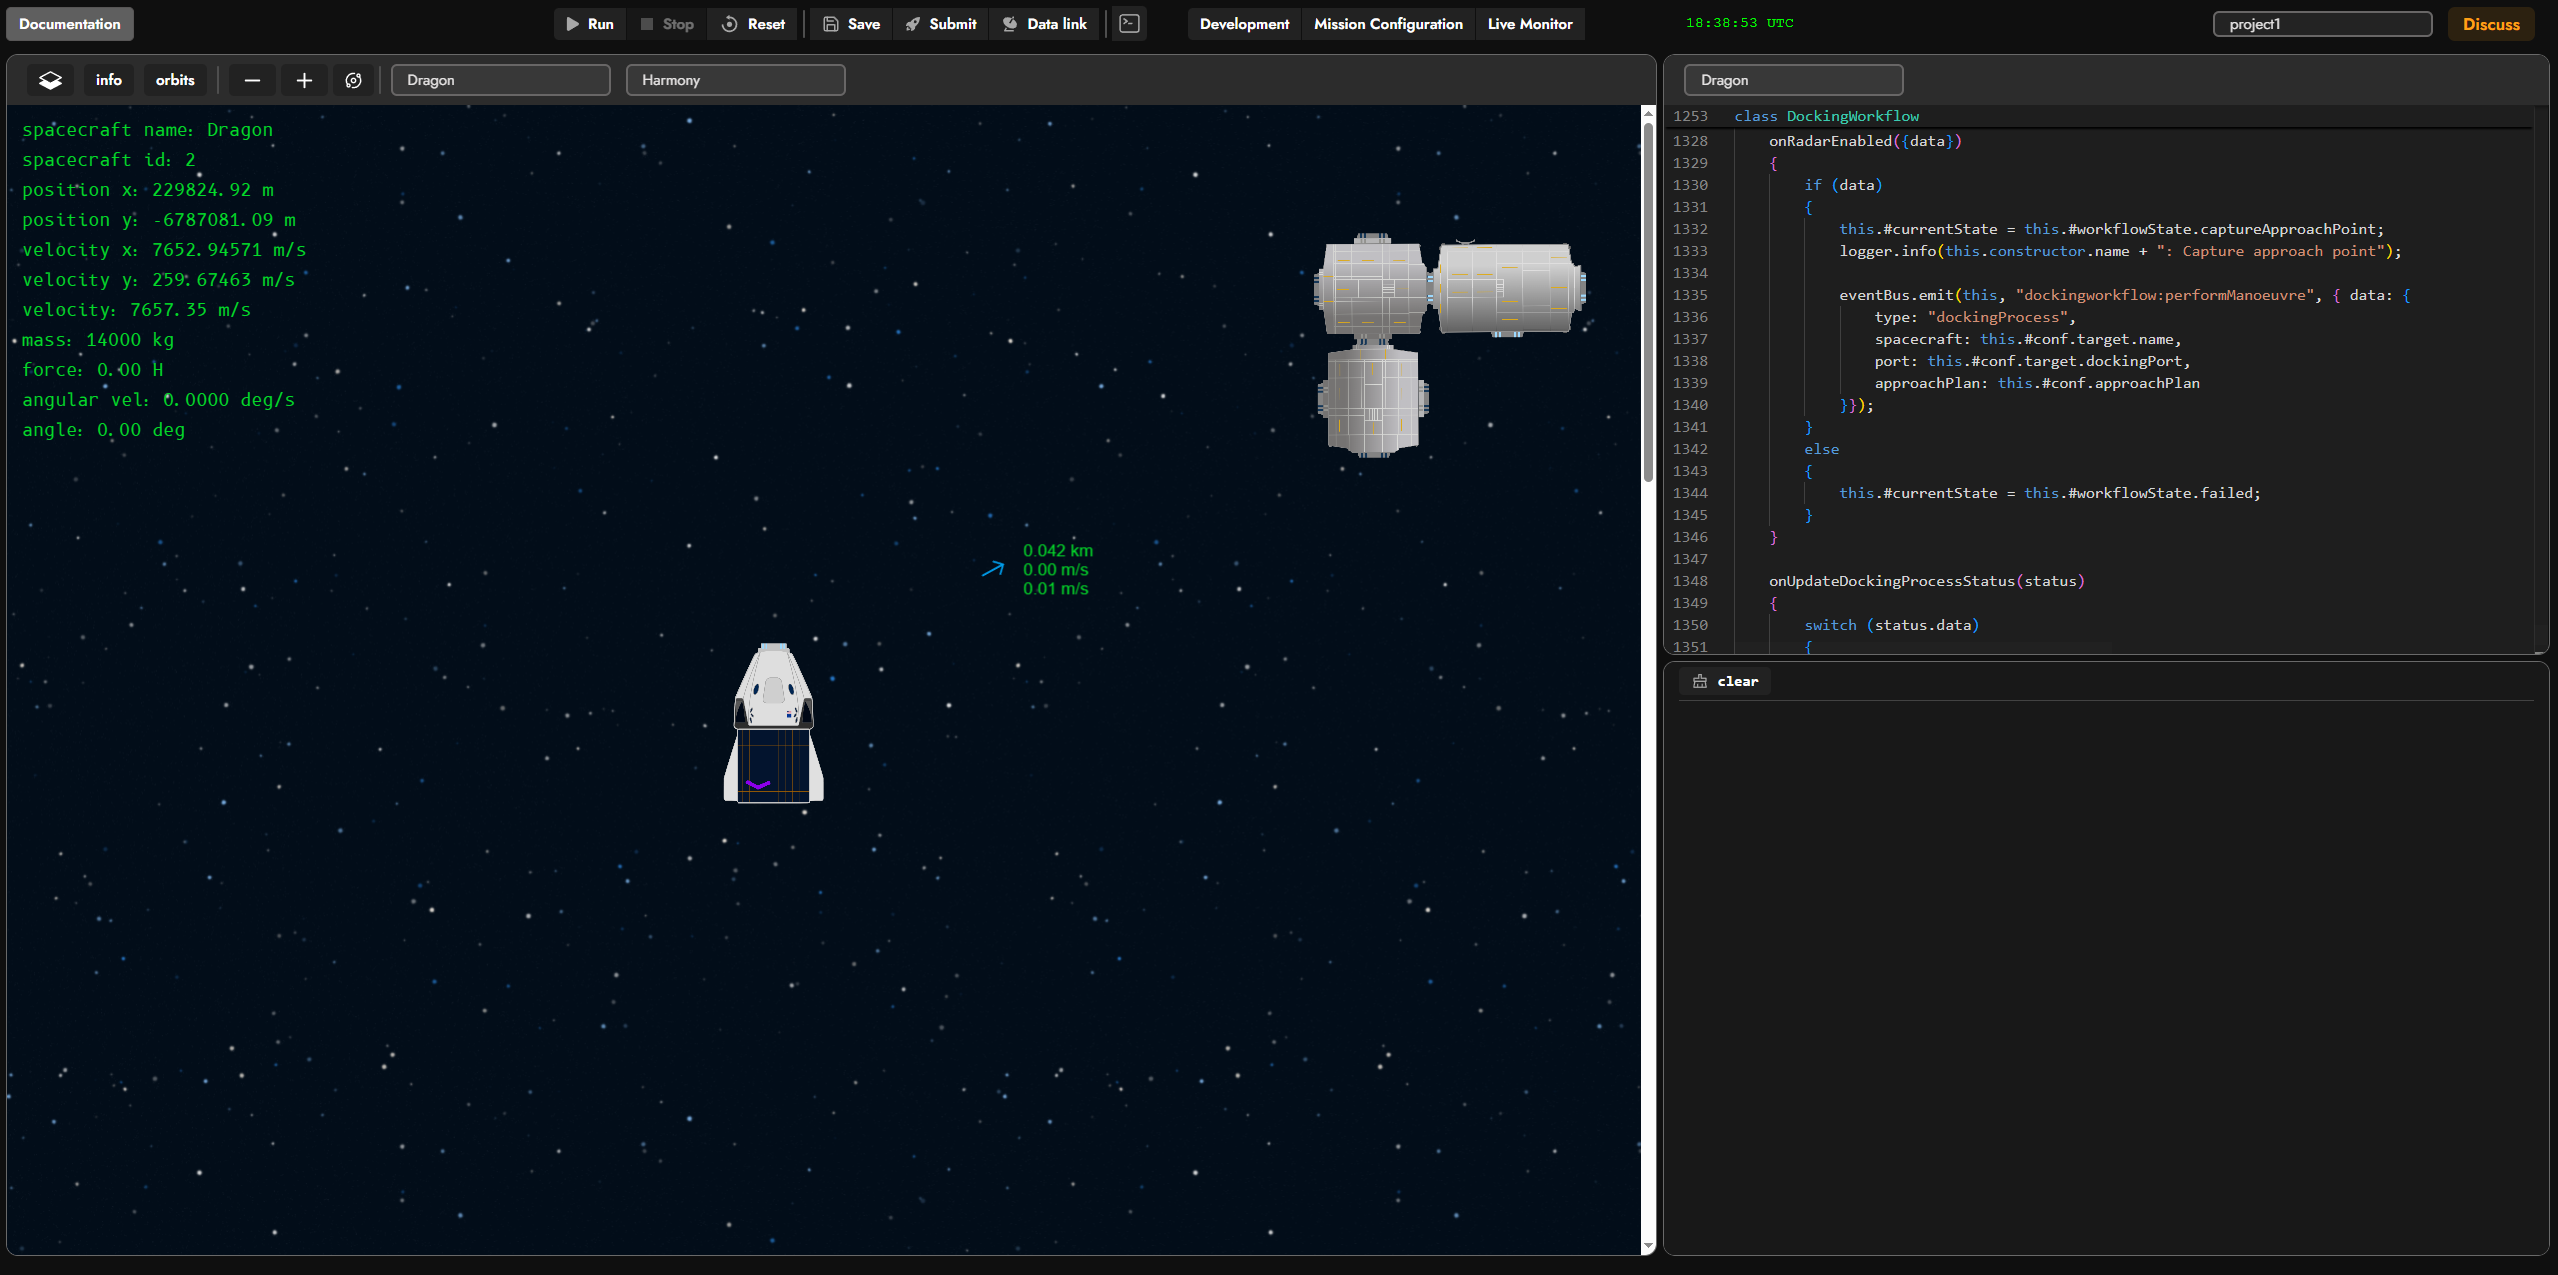This screenshot has width=2558, height=1275.
Task: Click the approachPlan code line
Action: [x=2037, y=383]
